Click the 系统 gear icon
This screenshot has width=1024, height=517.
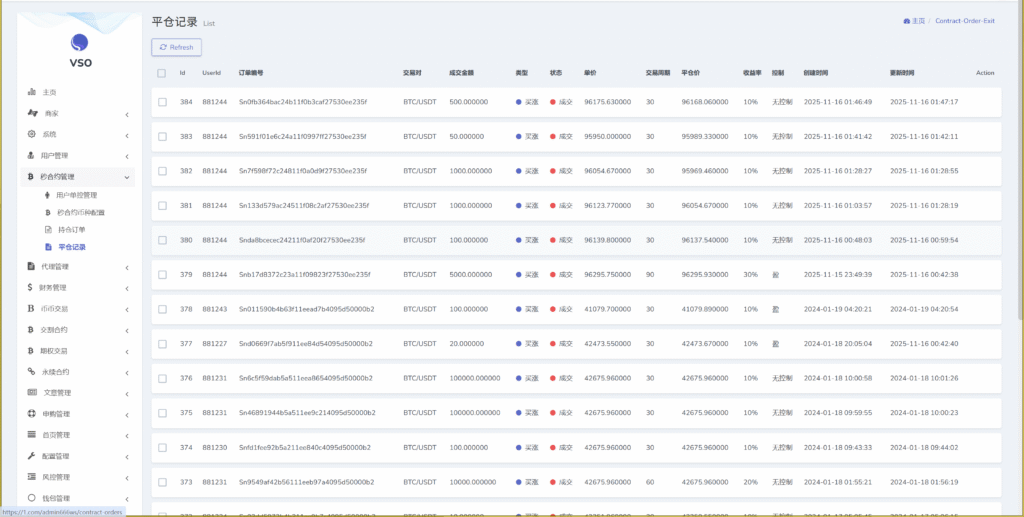click(x=32, y=134)
